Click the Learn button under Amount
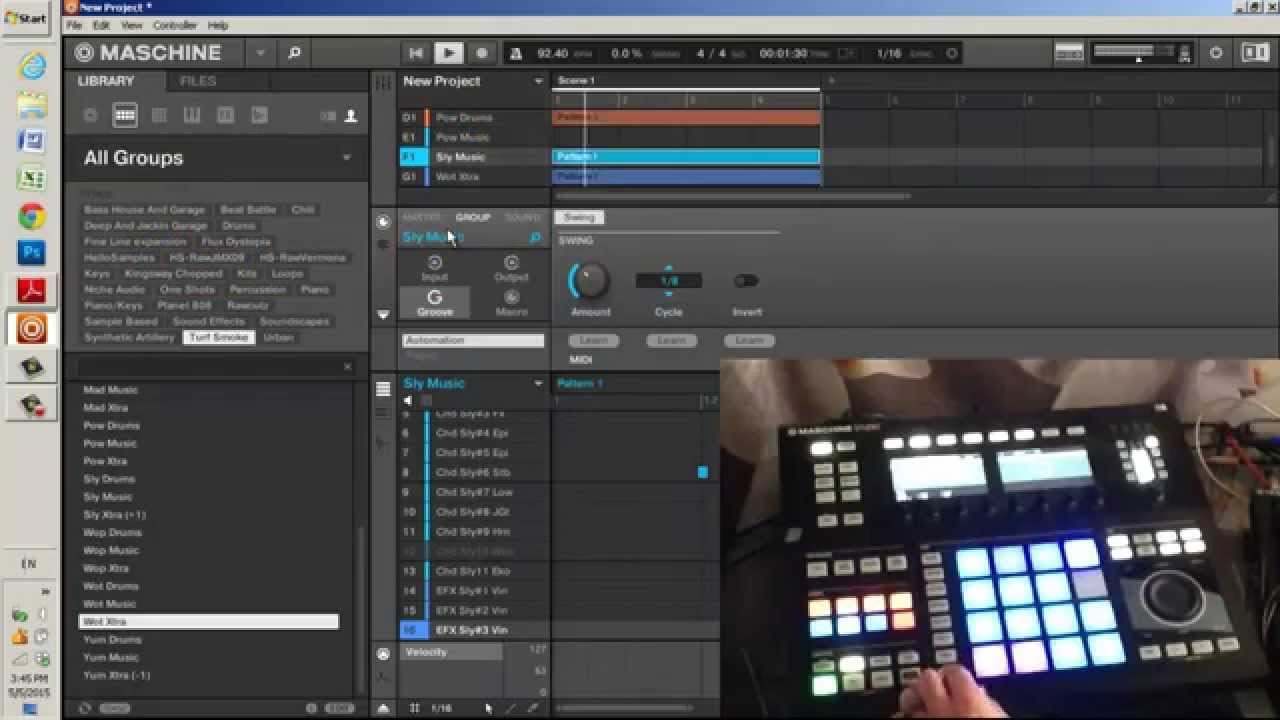Viewport: 1280px width, 720px height. pos(593,341)
